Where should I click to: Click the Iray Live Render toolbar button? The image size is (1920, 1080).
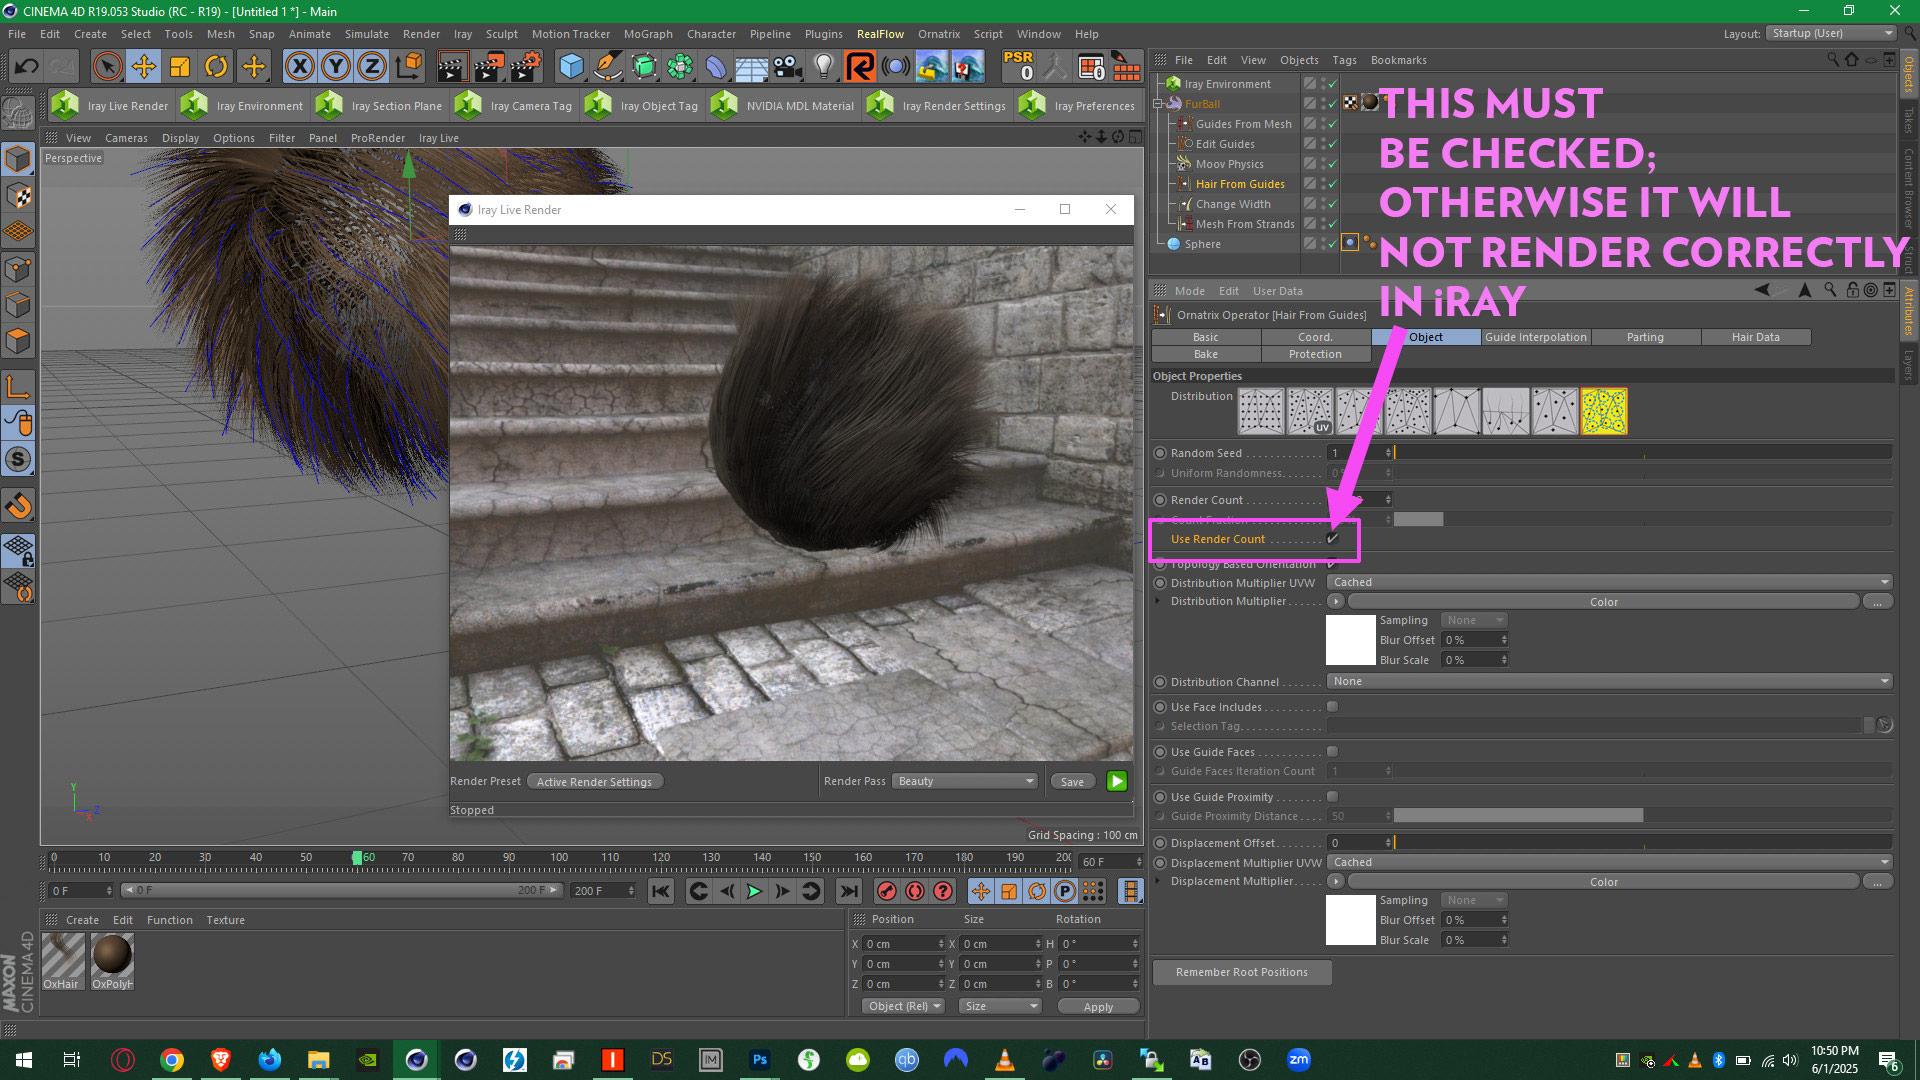[111, 105]
